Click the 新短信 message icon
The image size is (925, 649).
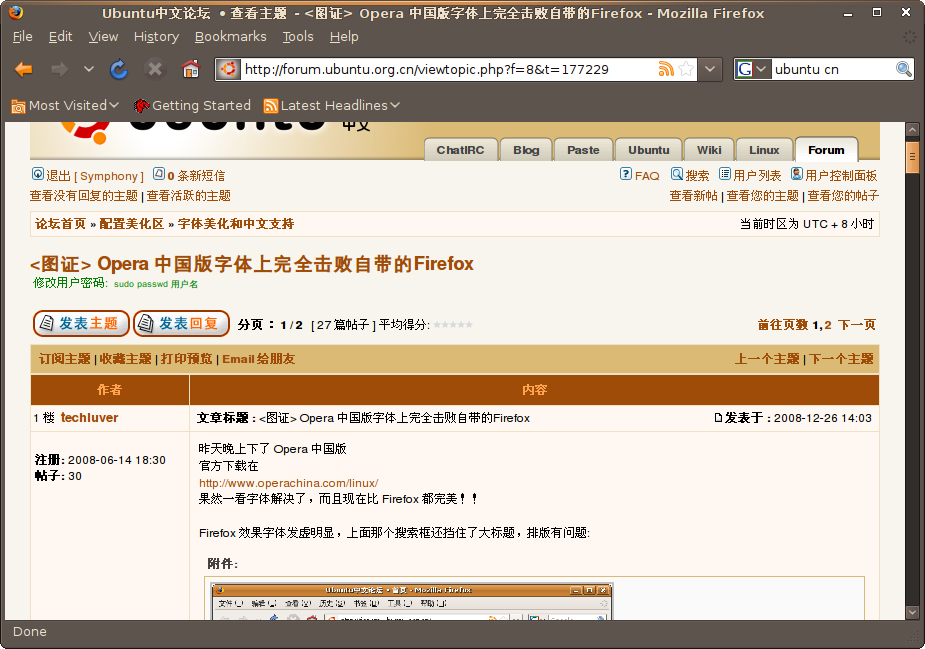[x=159, y=174]
